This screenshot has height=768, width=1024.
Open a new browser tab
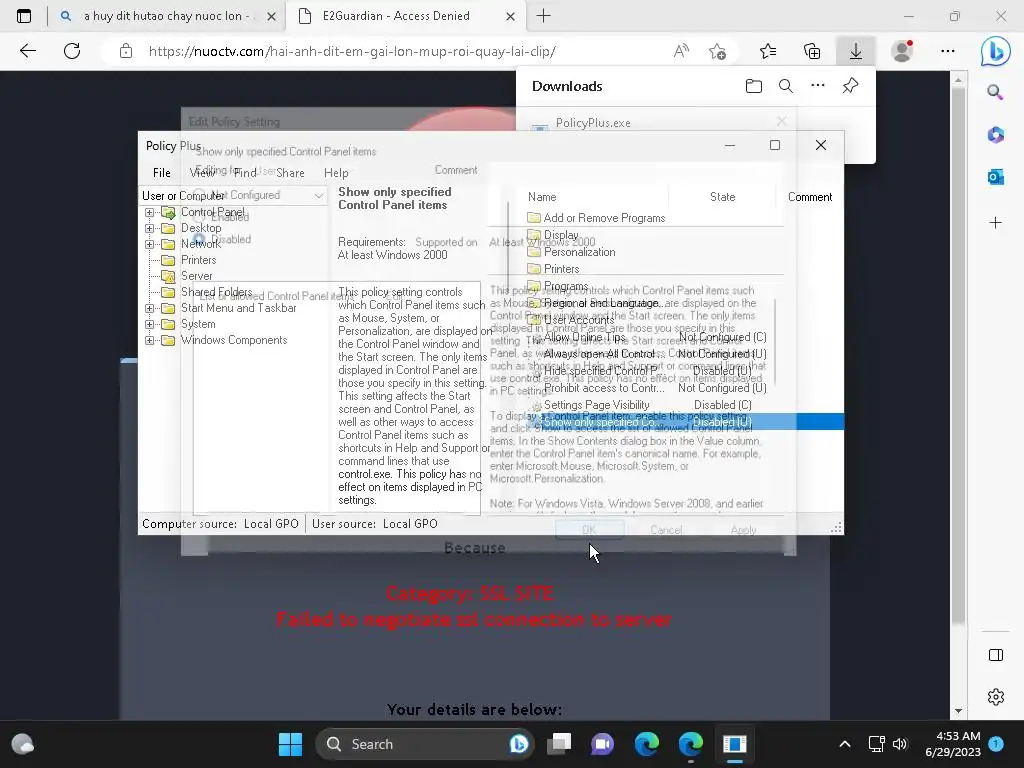(543, 16)
